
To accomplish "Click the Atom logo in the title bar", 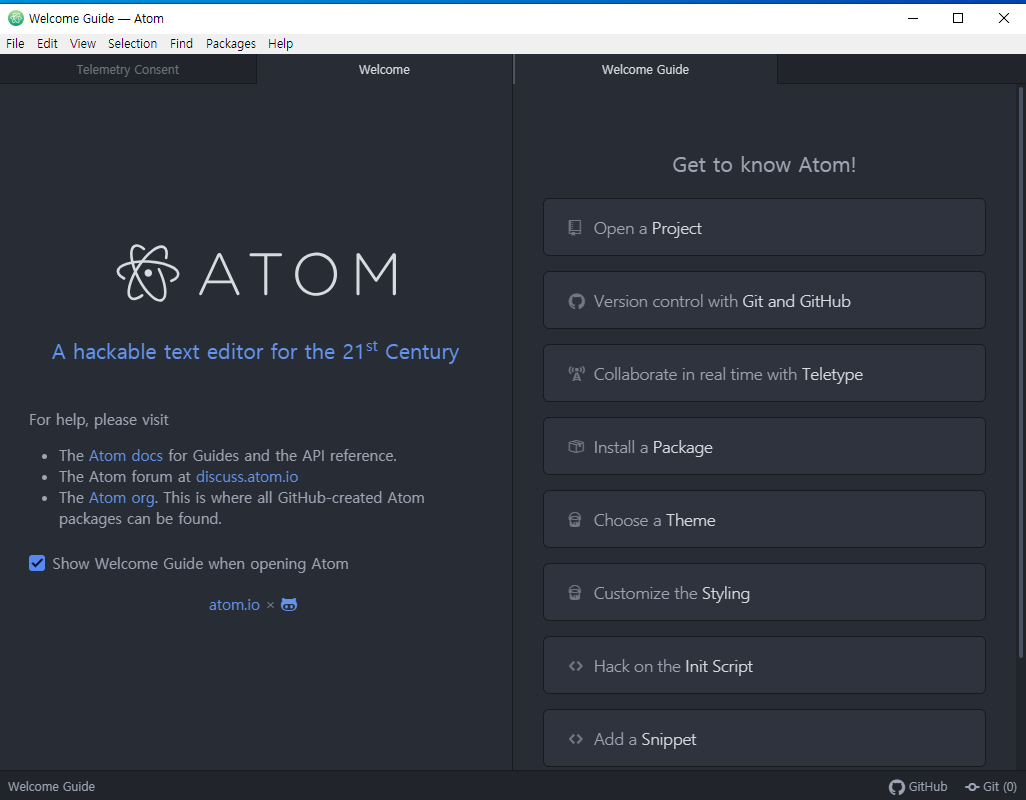I will [x=16, y=18].
